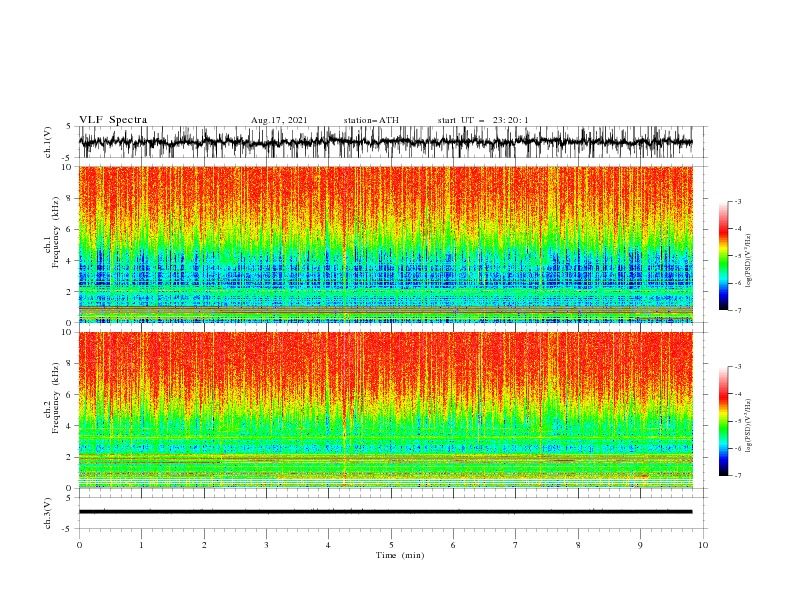Click ch.2 frequency axis tick "8"
This screenshot has height=612, width=792.
click(x=70, y=364)
